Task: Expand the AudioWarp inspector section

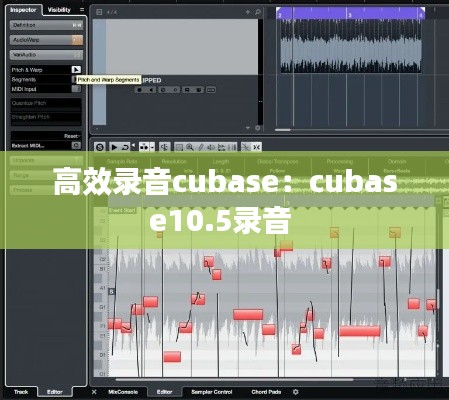Action: pos(46,40)
